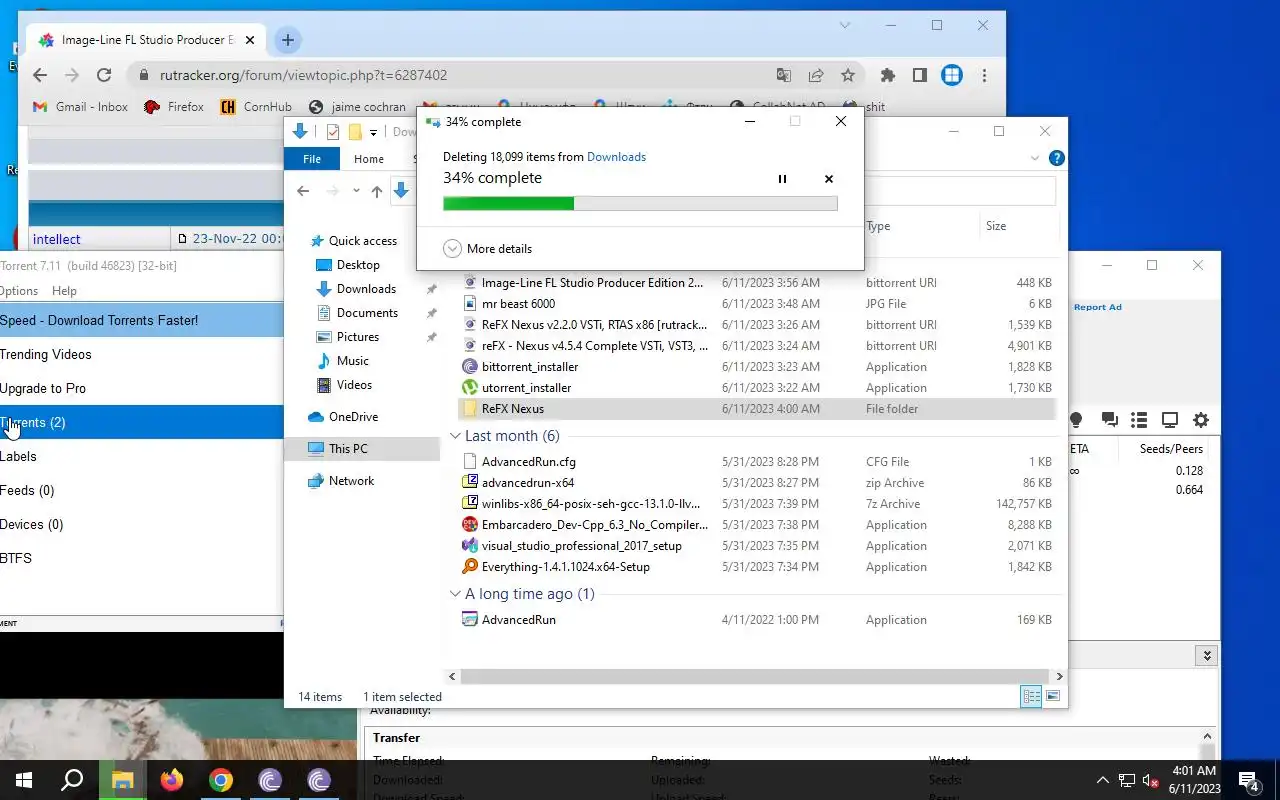1280x800 pixels.
Task: Unpin Pictures from Quick access
Action: coord(431,337)
